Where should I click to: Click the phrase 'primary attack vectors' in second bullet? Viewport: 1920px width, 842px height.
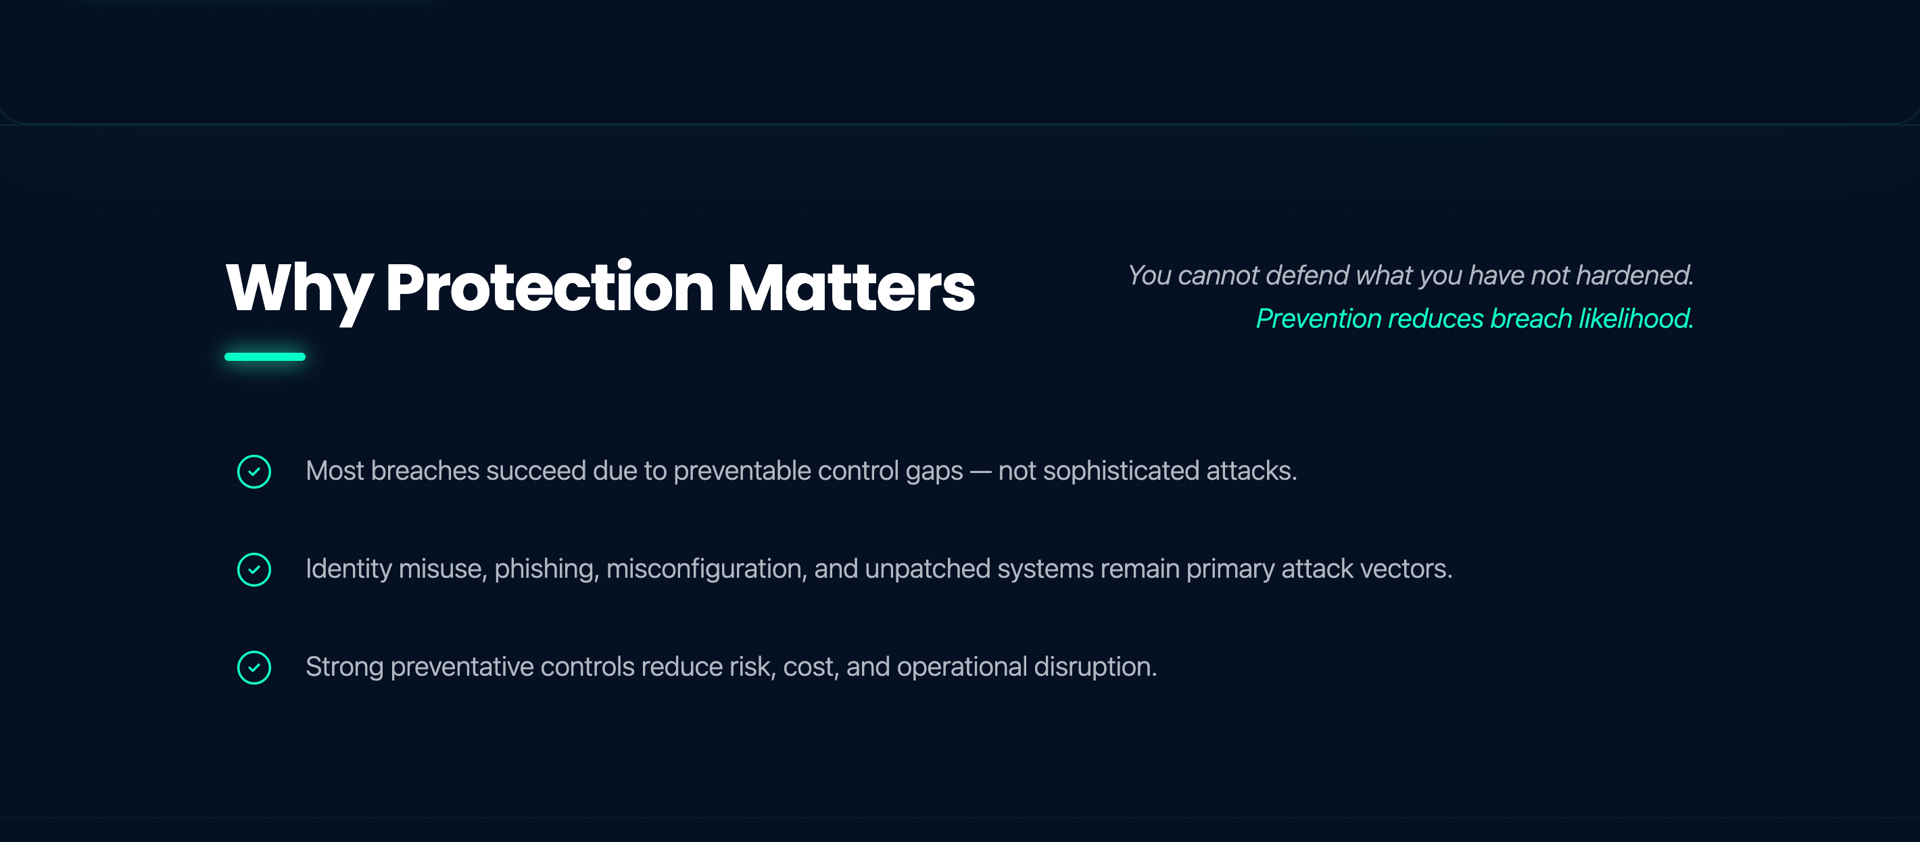tap(1318, 569)
